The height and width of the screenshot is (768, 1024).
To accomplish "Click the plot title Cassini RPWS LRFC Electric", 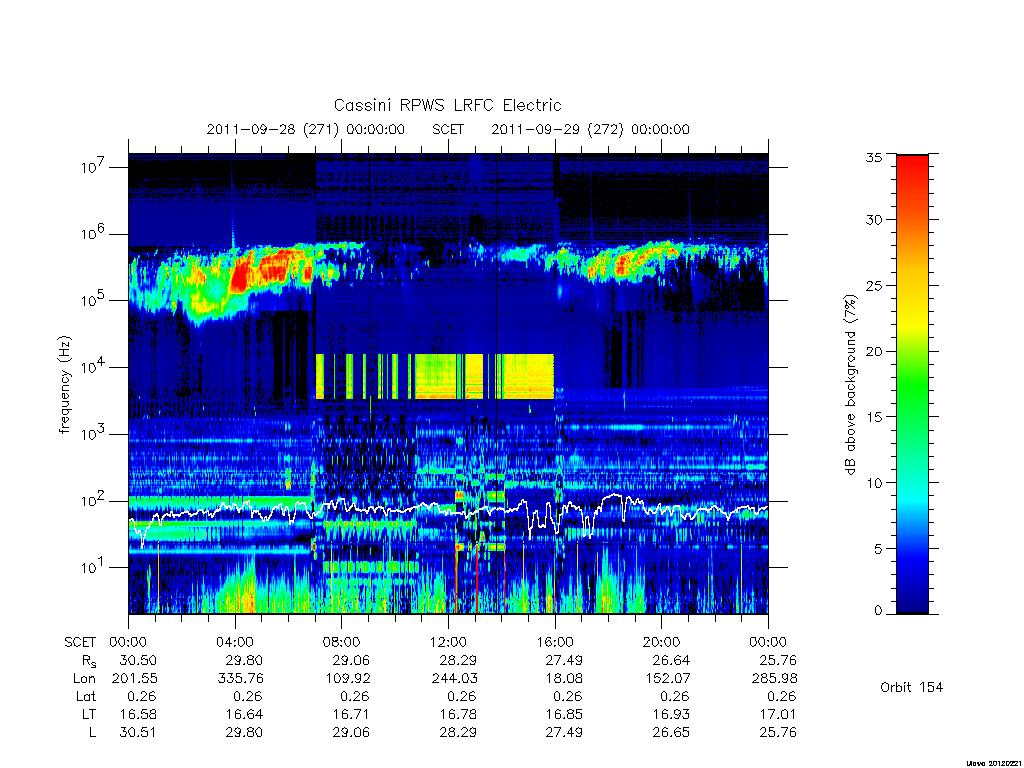I will (447, 105).
